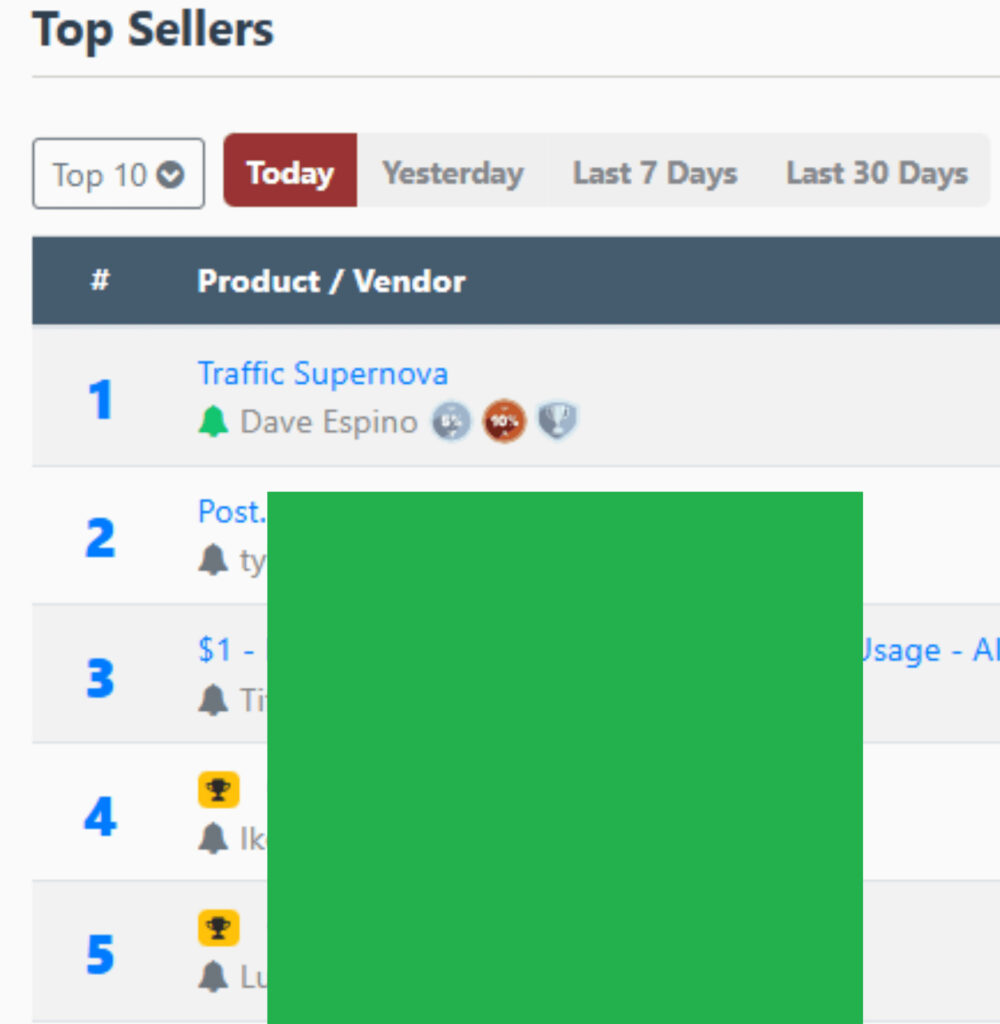The image size is (1000, 1024).
Task: Toggle the gray bell in row 2
Action: [213, 560]
